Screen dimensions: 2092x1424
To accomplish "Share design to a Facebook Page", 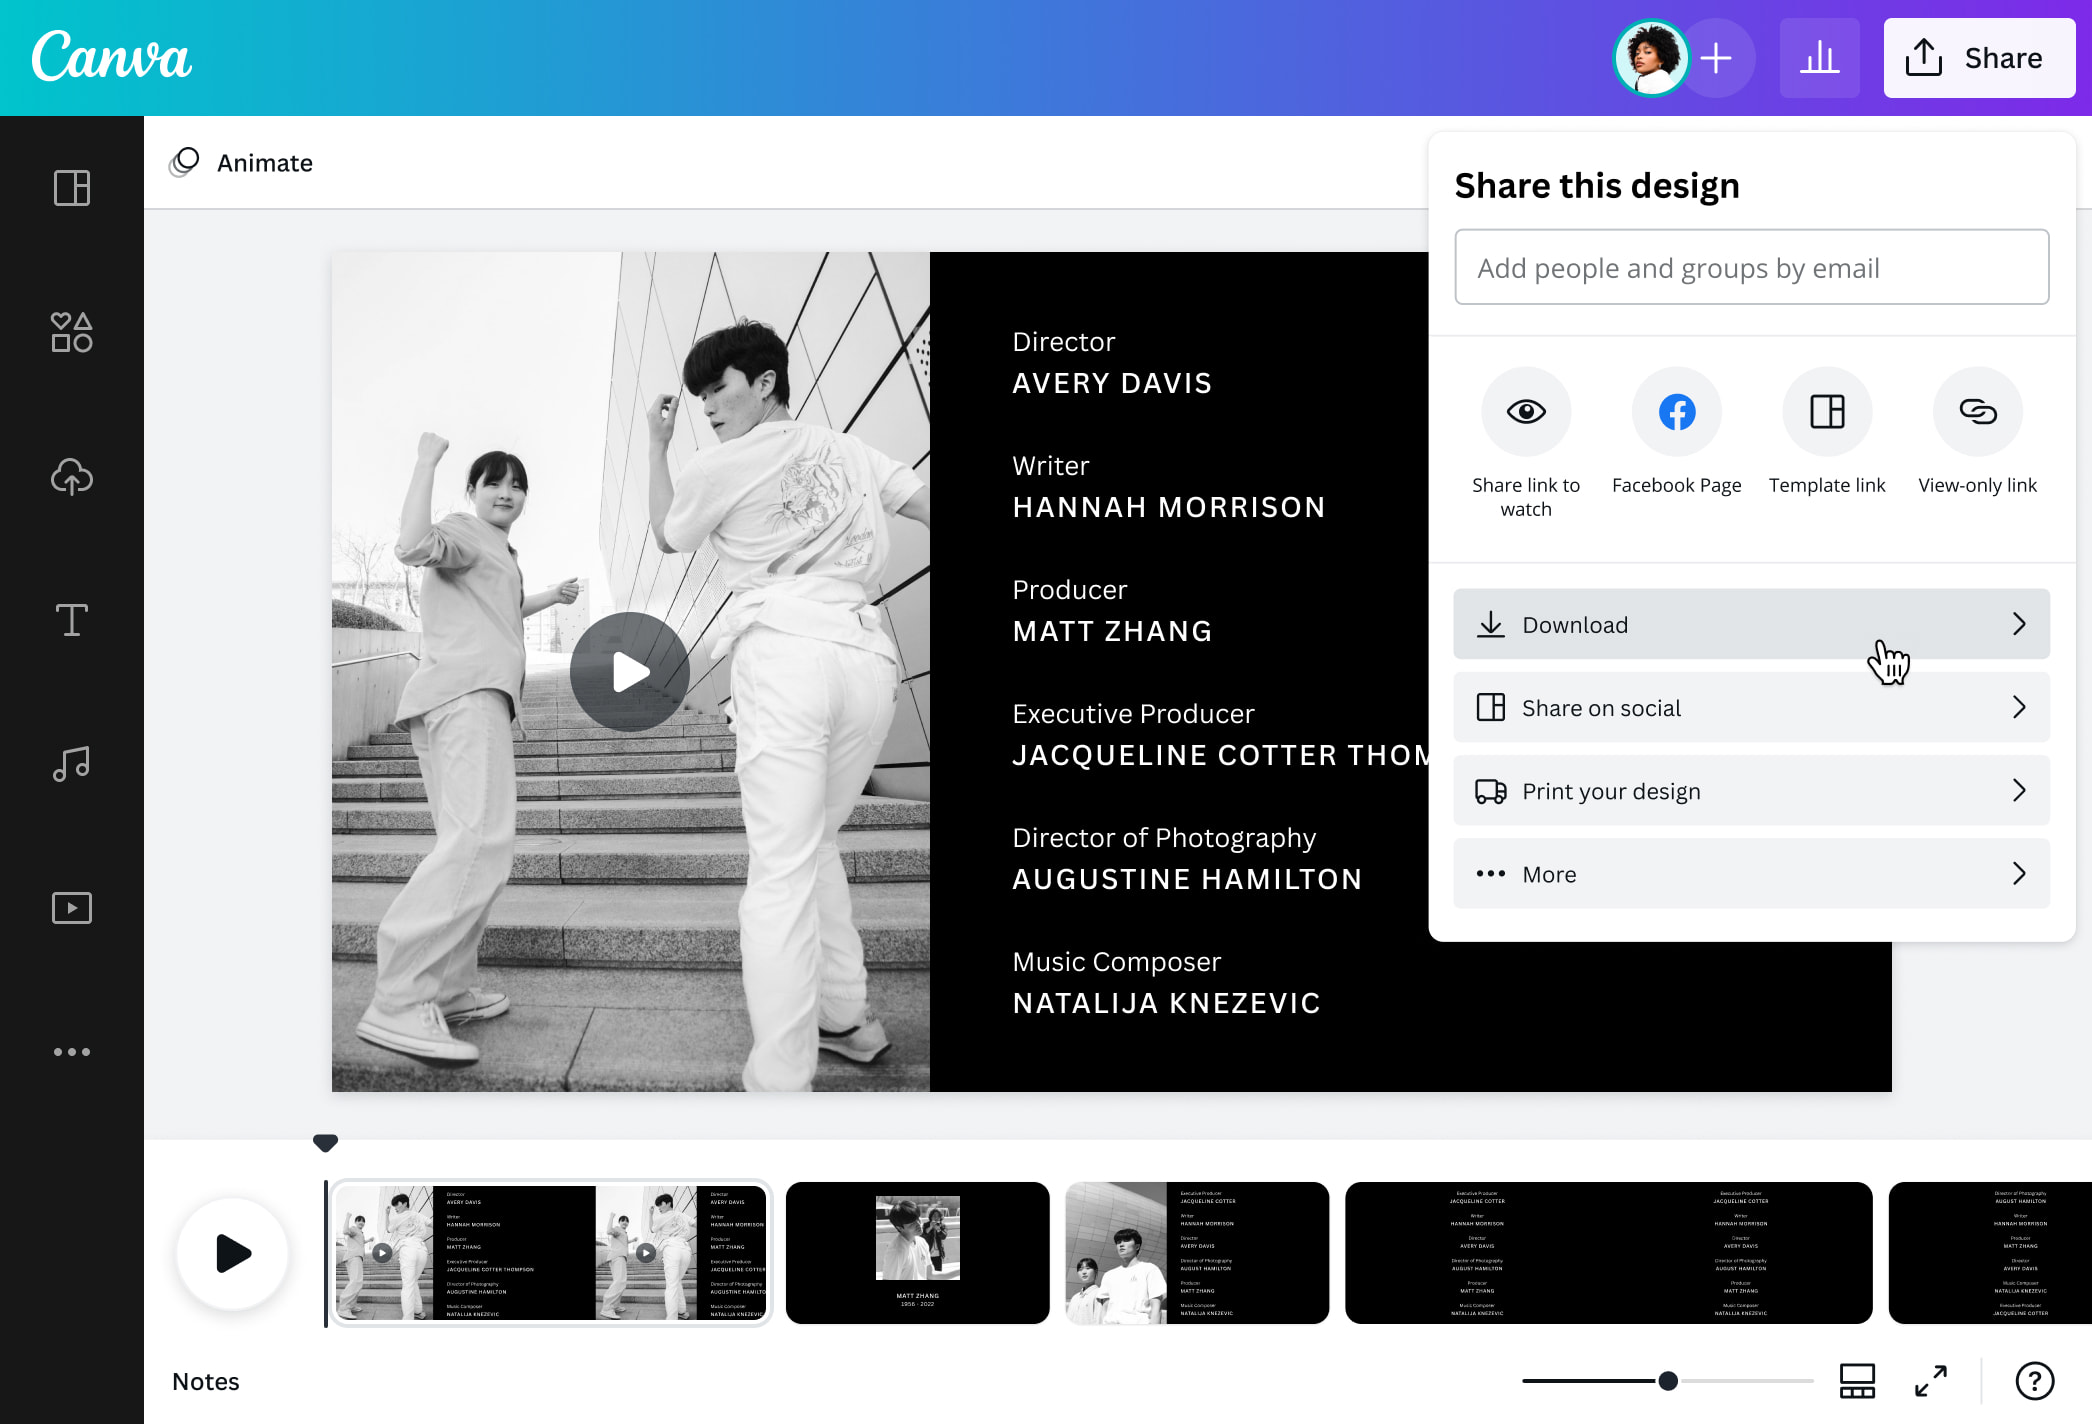I will pyautogui.click(x=1676, y=411).
